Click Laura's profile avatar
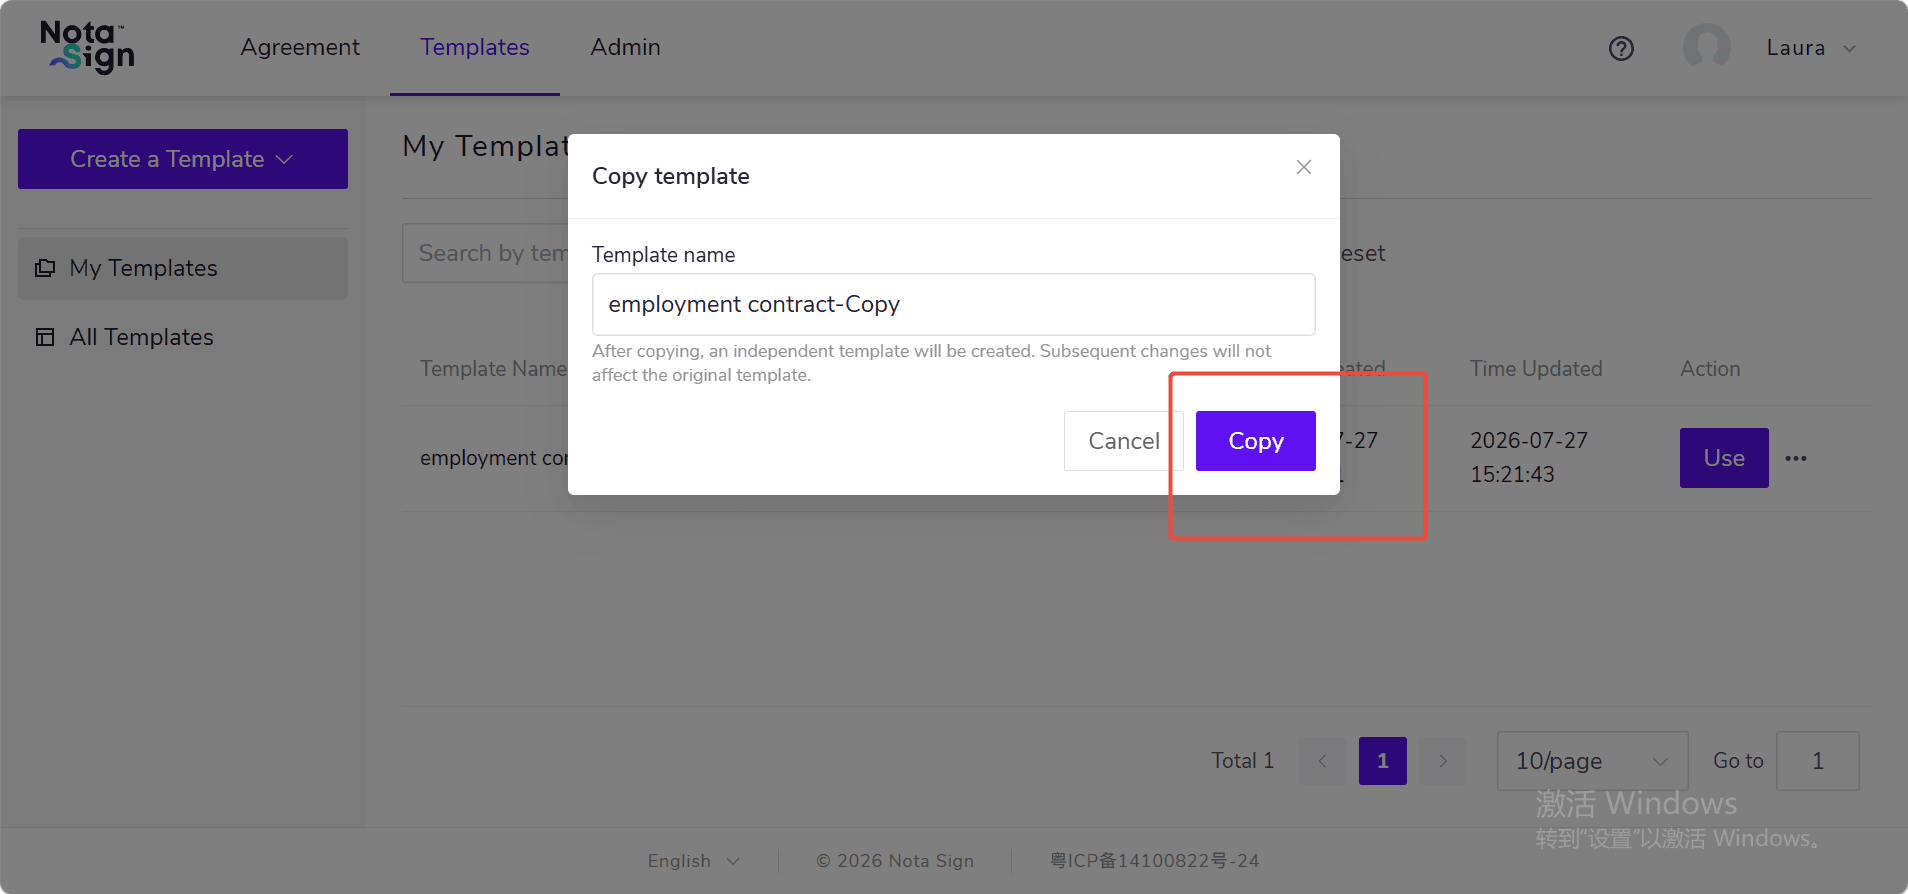The image size is (1908, 894). point(1706,47)
